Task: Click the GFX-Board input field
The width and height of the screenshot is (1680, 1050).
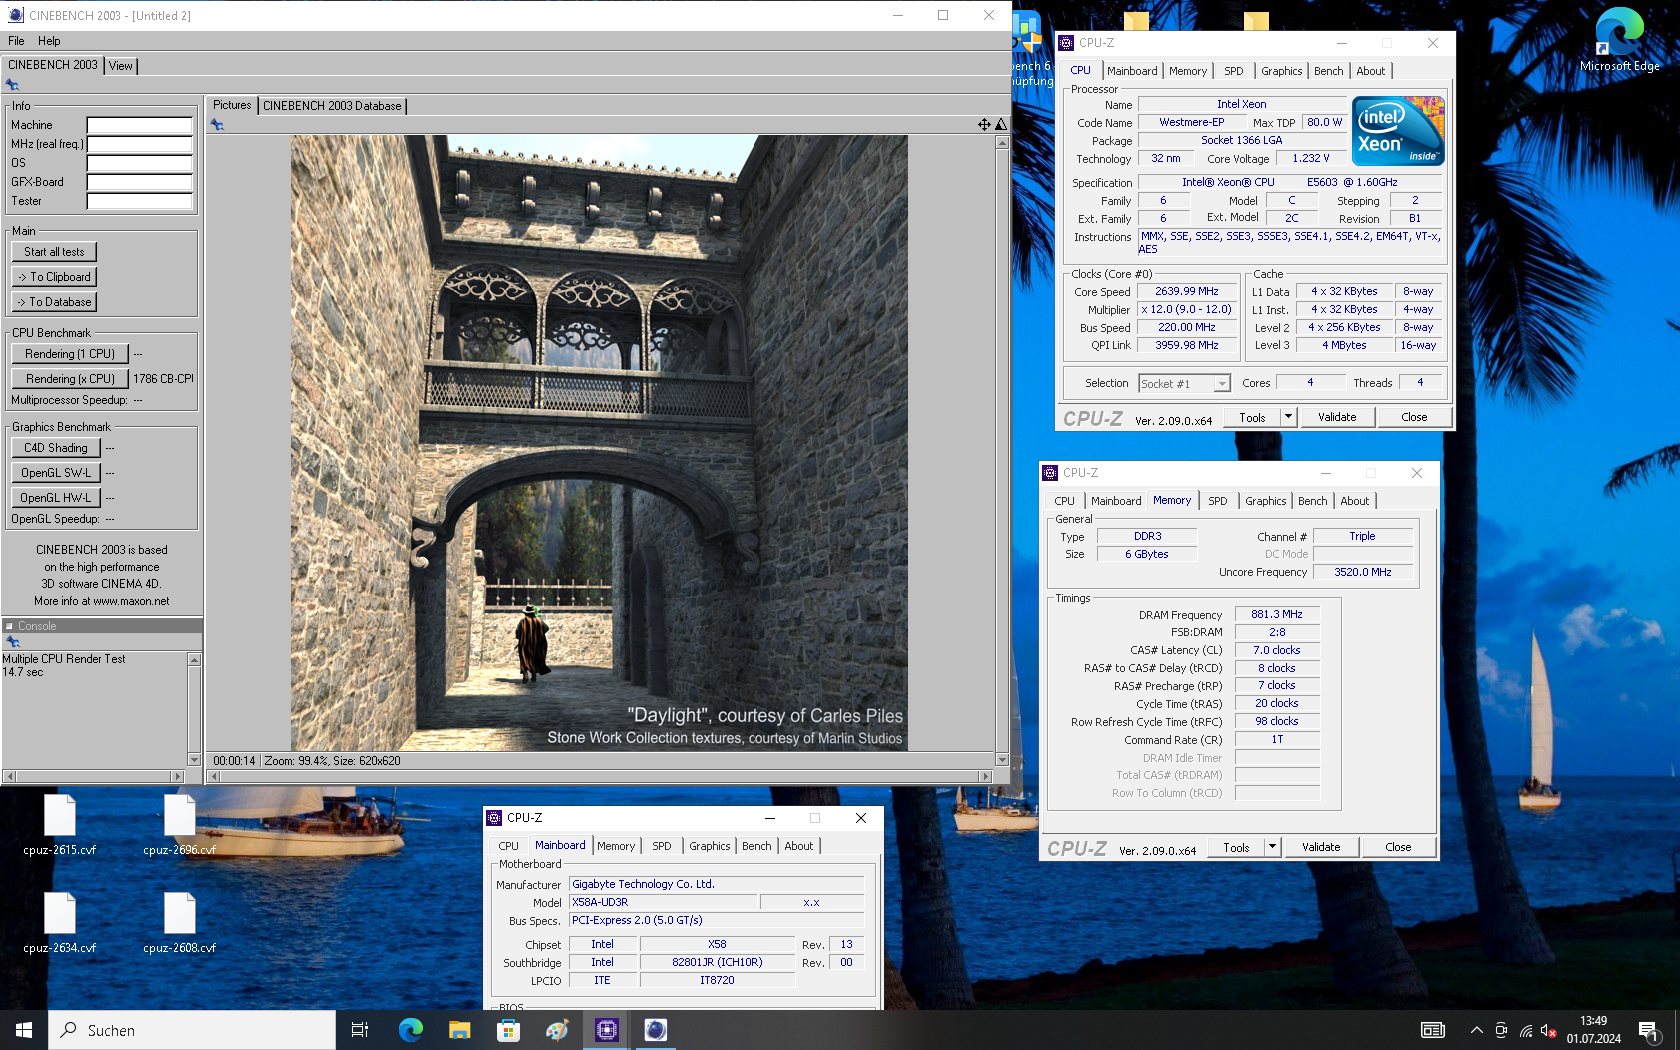Action: click(140, 183)
